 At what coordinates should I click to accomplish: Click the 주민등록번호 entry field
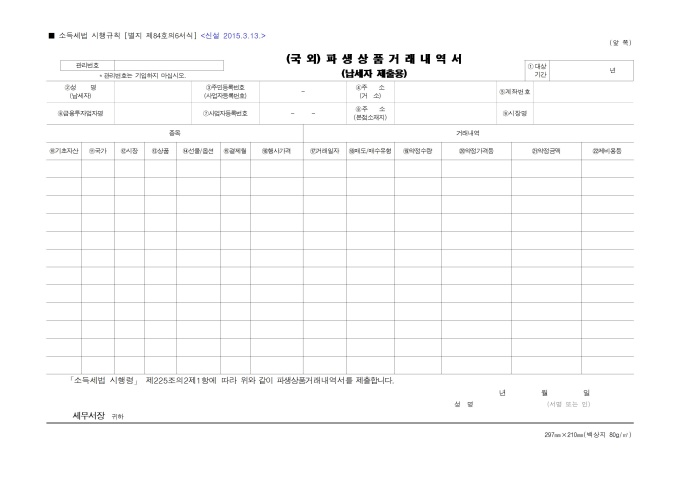[303, 92]
